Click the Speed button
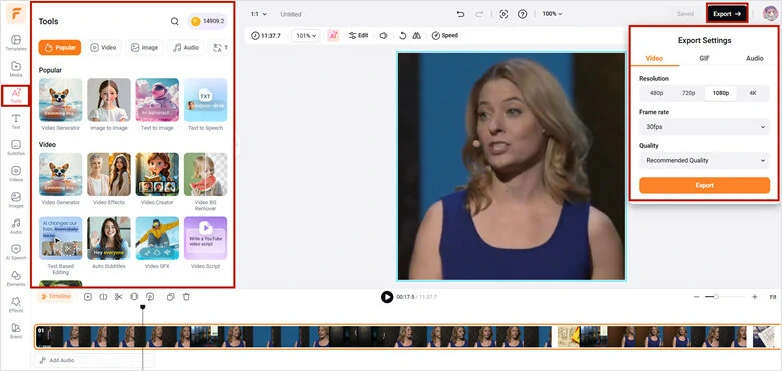782x371 pixels. tap(444, 35)
